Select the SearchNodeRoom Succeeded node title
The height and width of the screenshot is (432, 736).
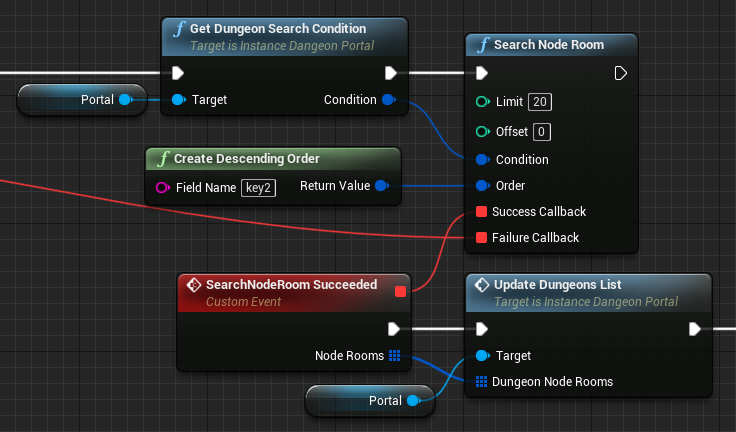pos(291,285)
